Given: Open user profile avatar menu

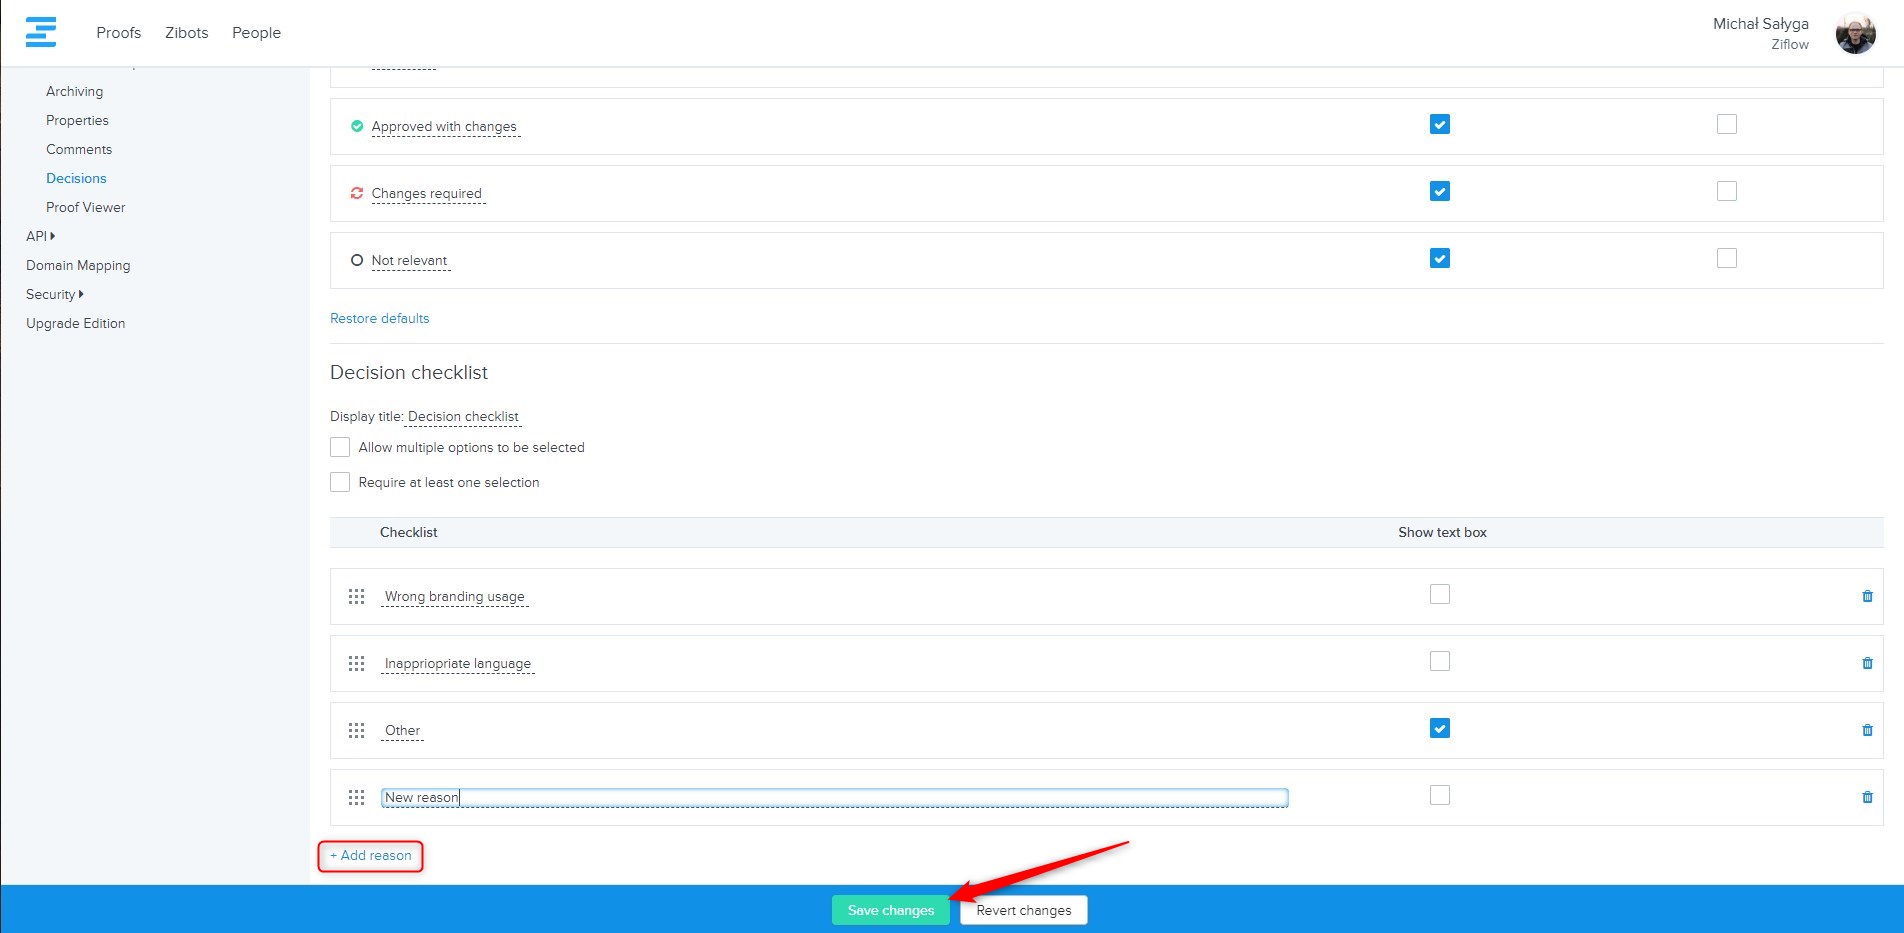Looking at the screenshot, I should click(1855, 33).
